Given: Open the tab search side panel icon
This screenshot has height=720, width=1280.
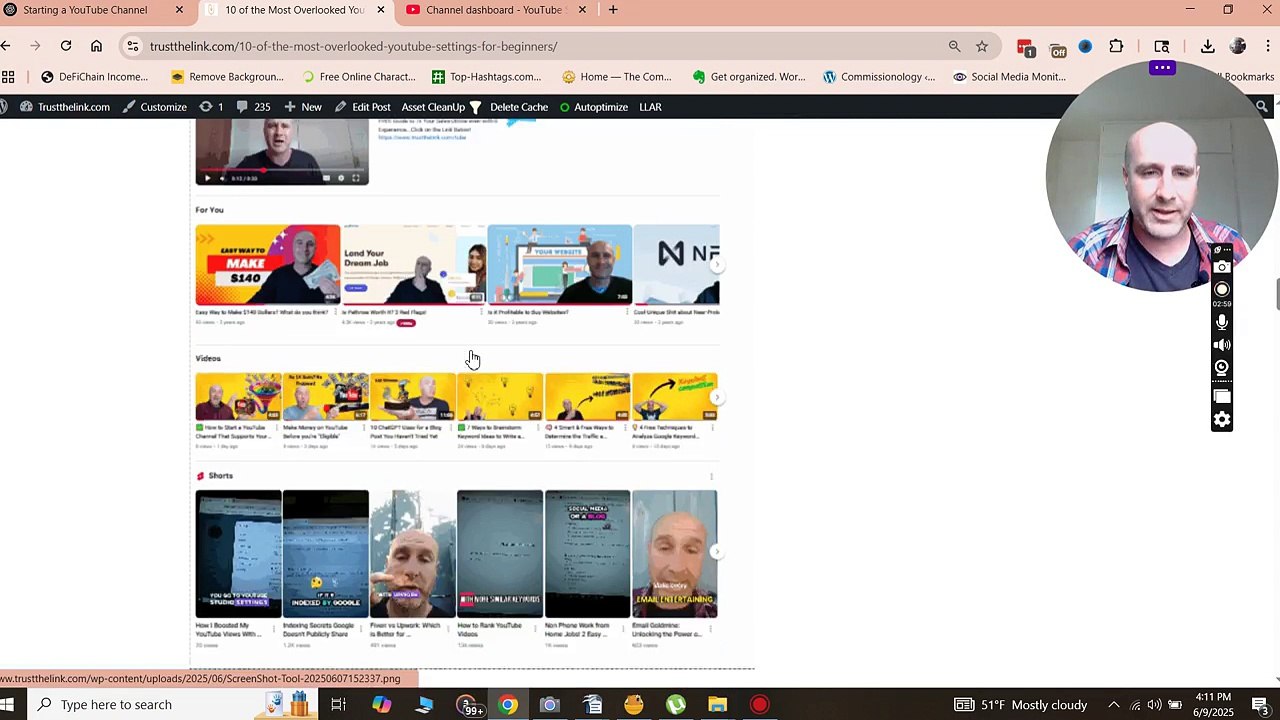Looking at the screenshot, I should click(x=1161, y=46).
